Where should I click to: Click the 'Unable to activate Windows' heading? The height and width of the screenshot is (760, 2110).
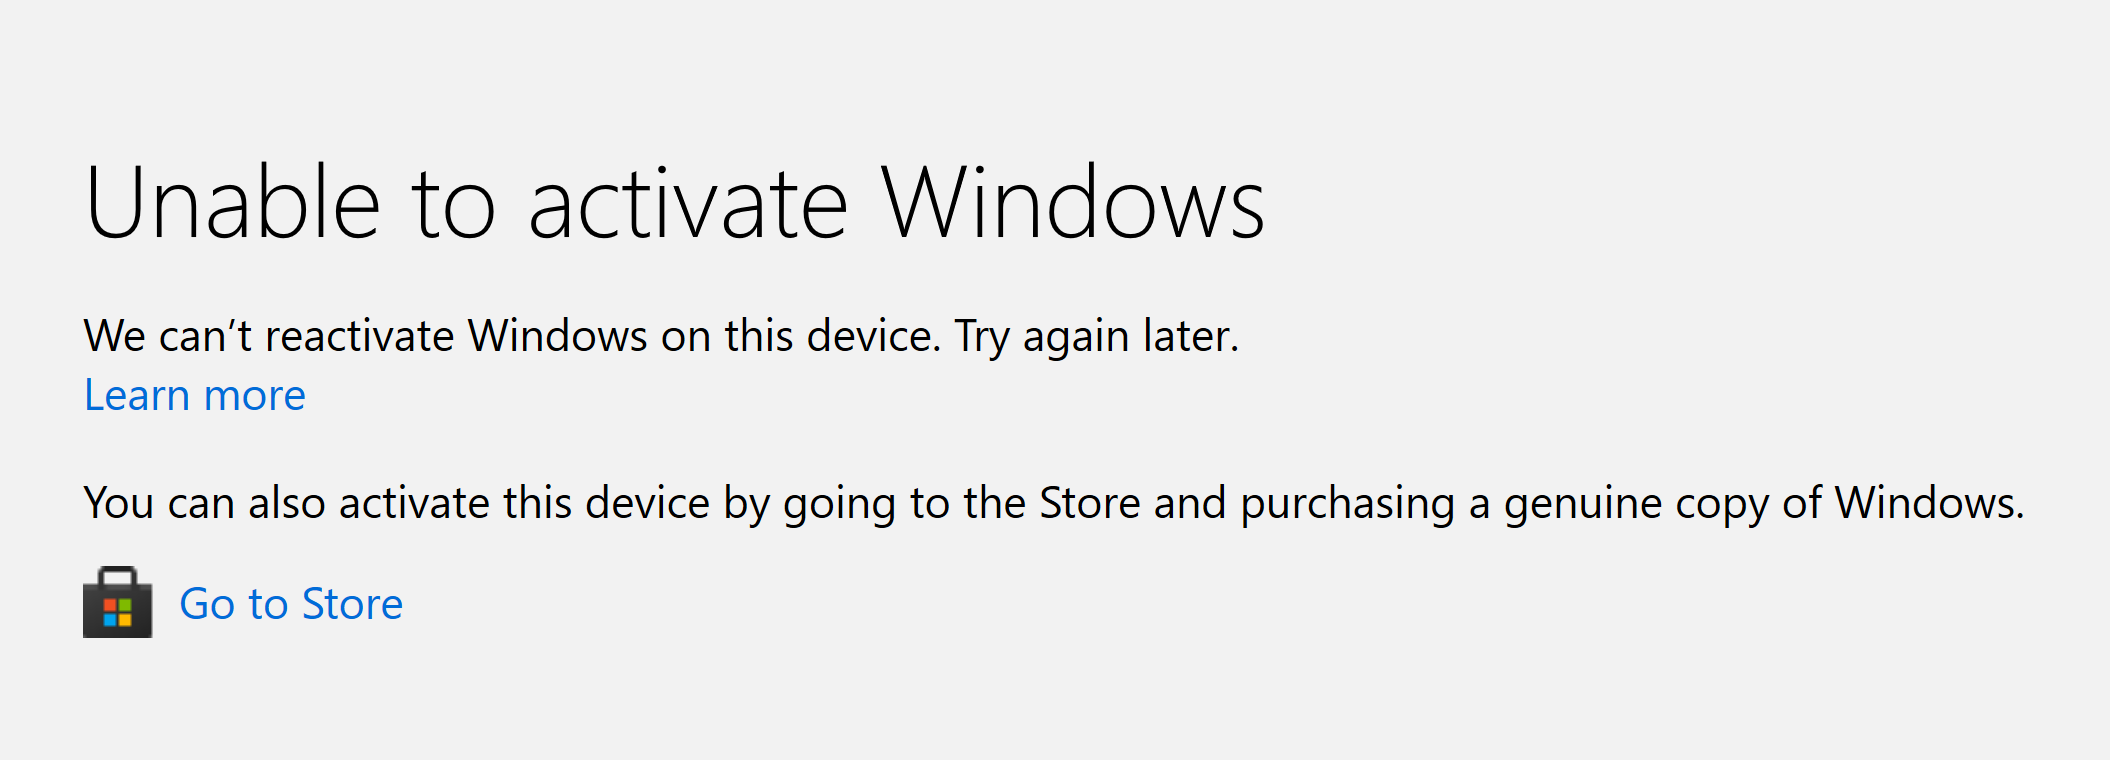point(675,204)
